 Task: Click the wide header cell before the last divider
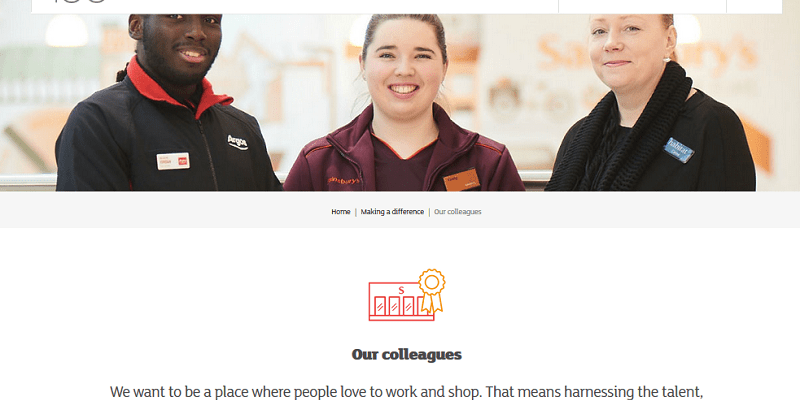(x=642, y=6)
